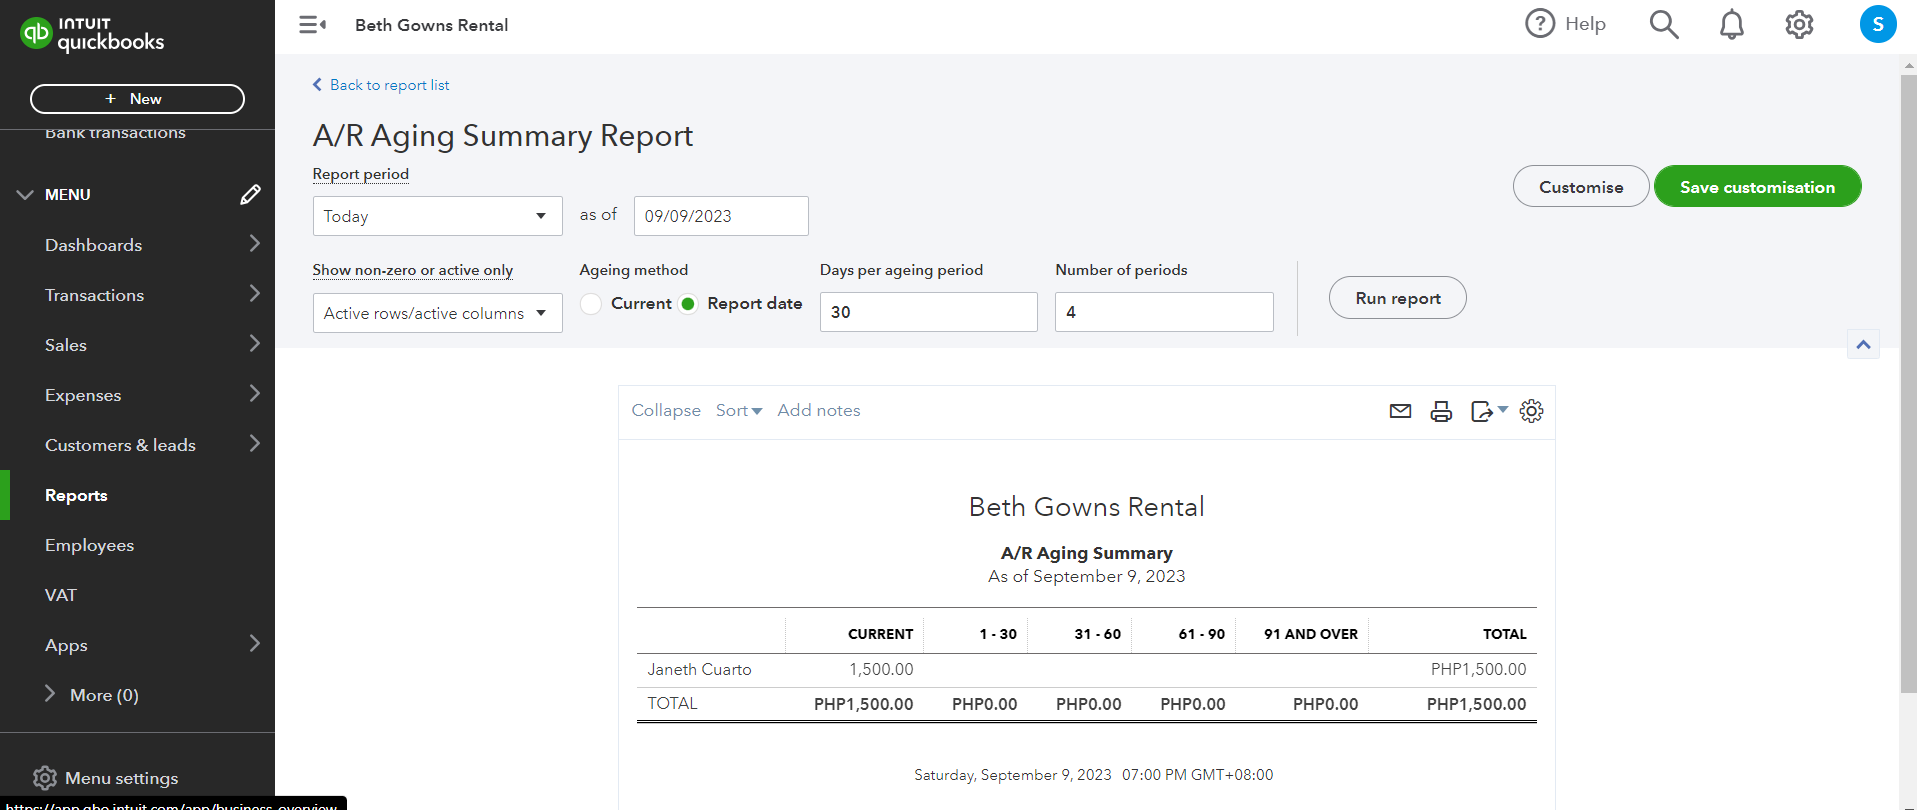Expand the Sales submenu arrow
Image resolution: width=1917 pixels, height=810 pixels.
[254, 344]
